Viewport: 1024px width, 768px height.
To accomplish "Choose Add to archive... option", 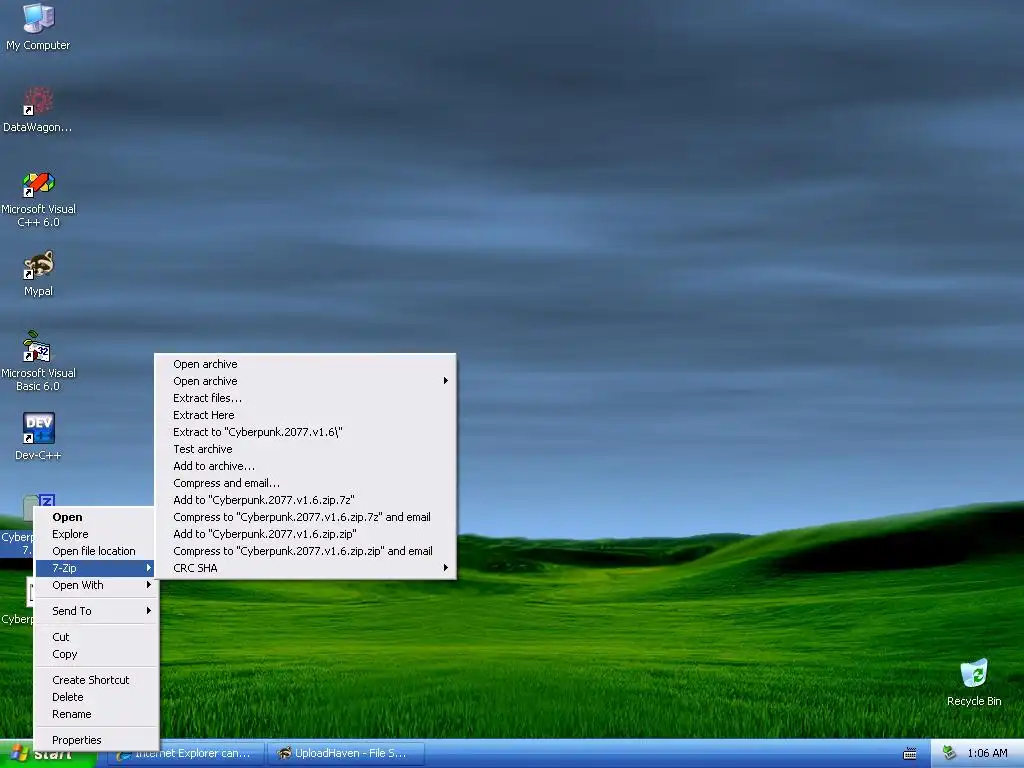I will pyautogui.click(x=305, y=466).
